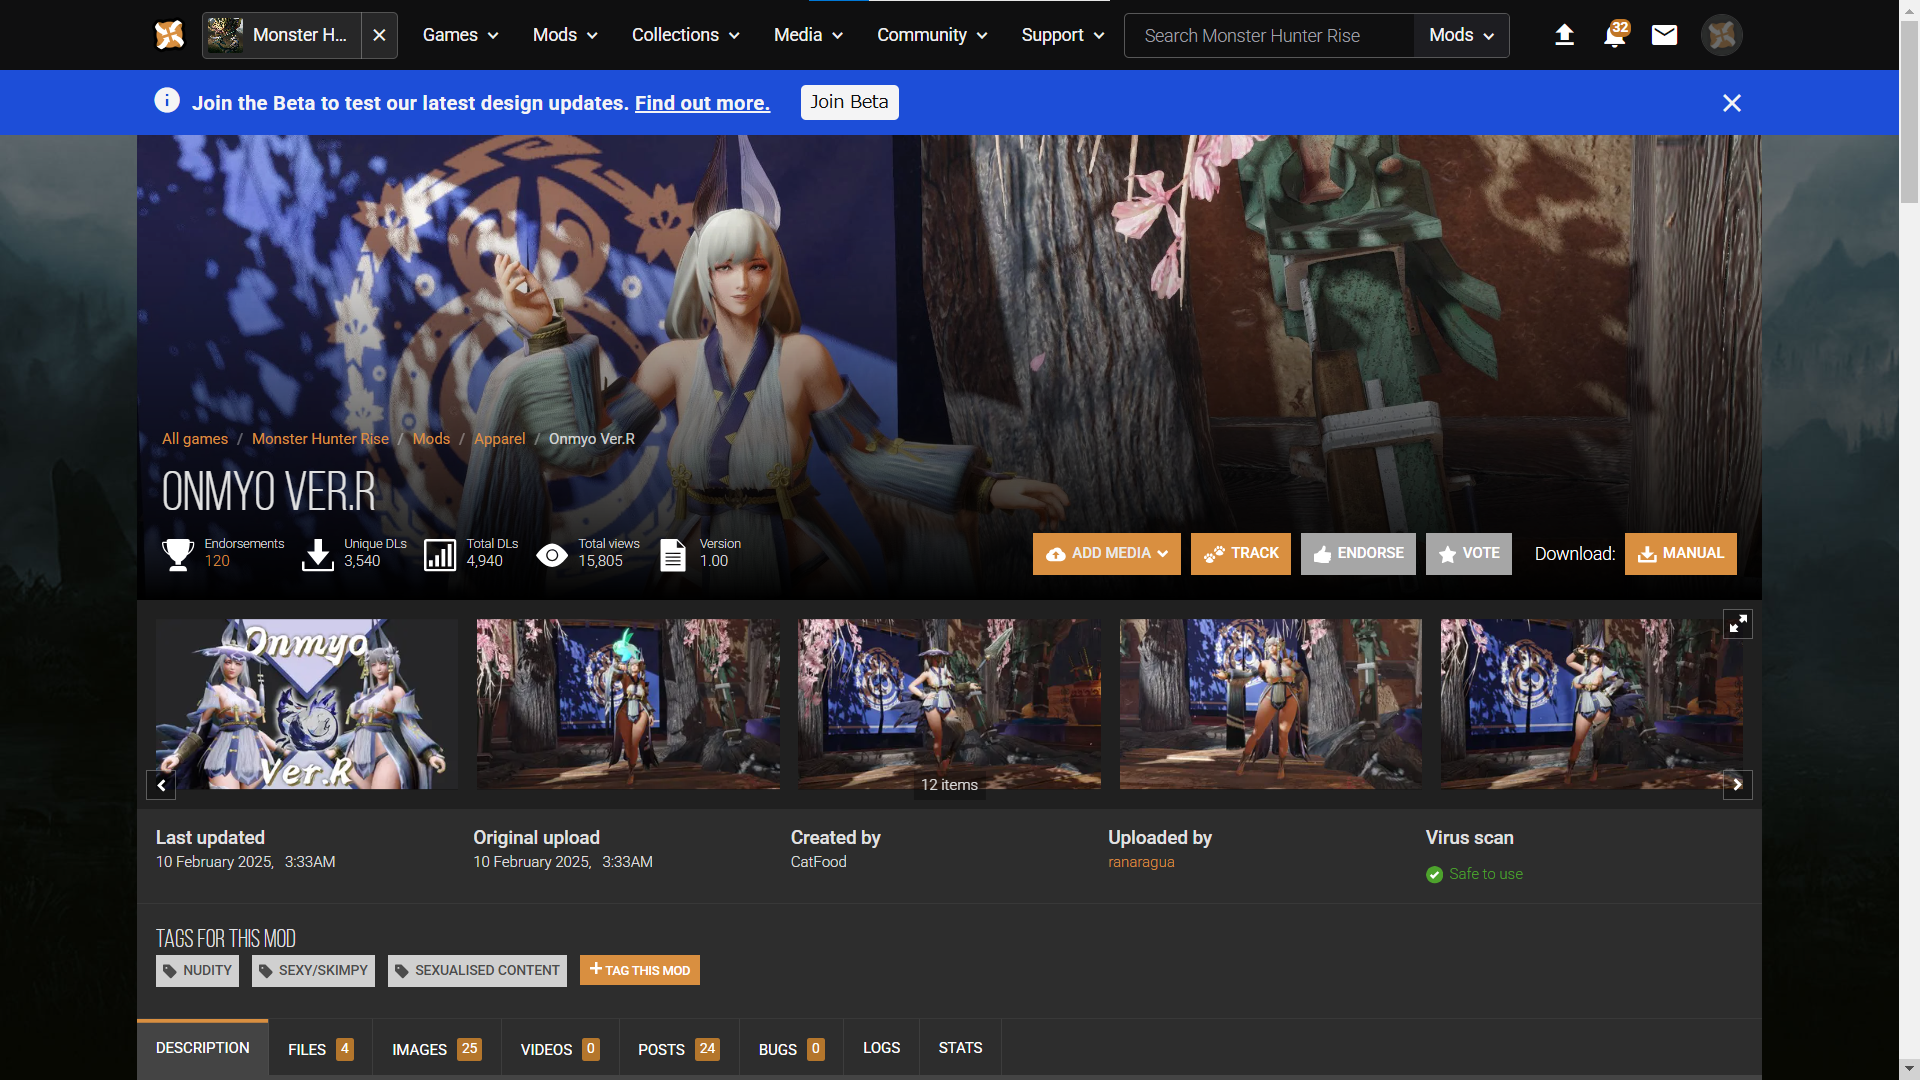Open Monster Hunter Rise breadcrumb link
Screen dimensions: 1920x1080
click(x=320, y=439)
